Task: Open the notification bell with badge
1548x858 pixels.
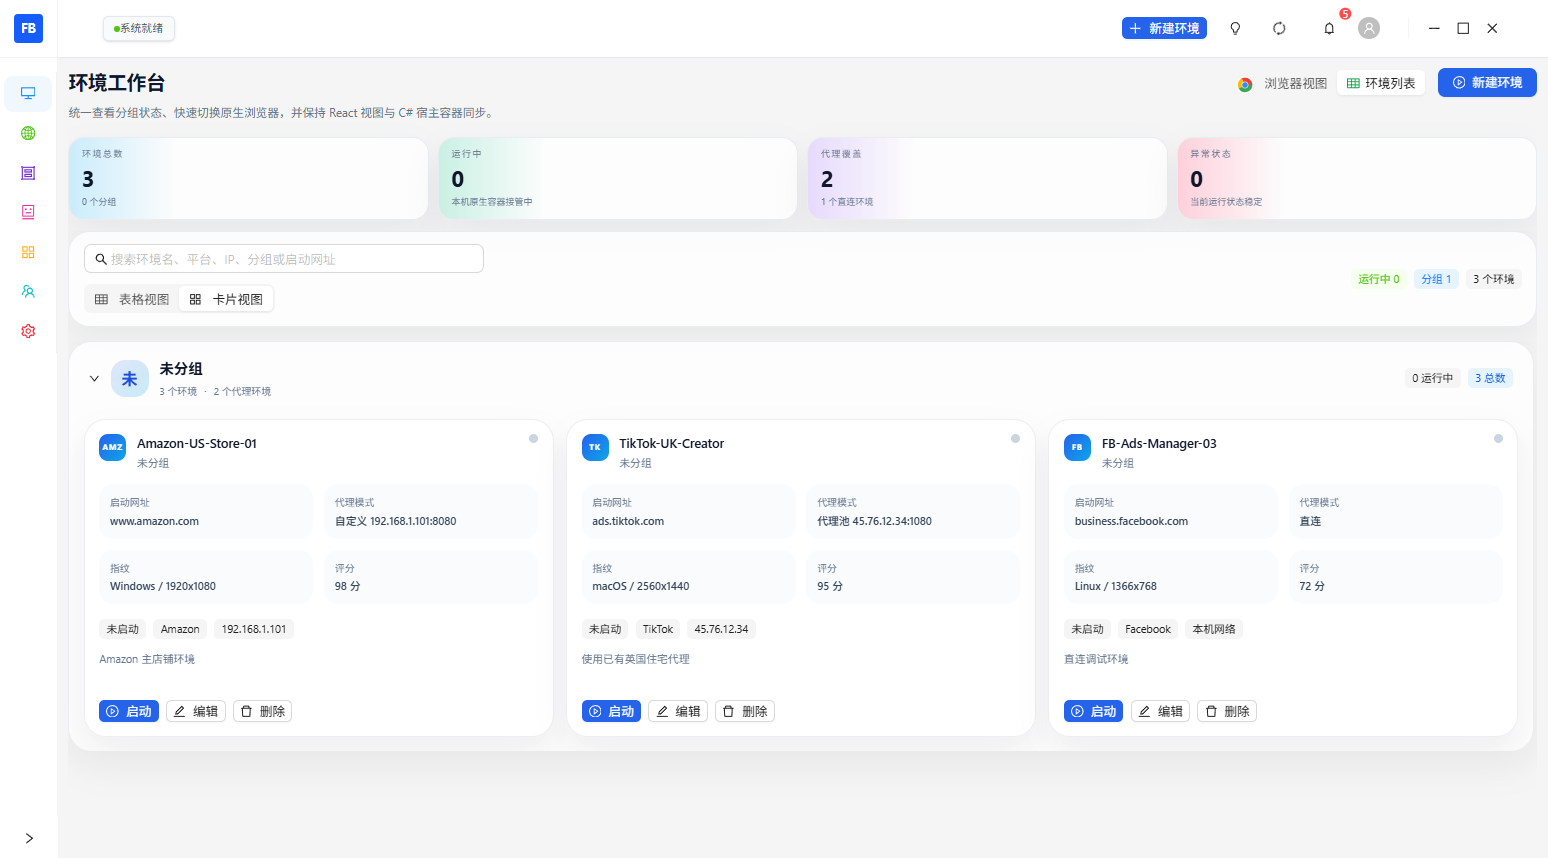Action: click(x=1329, y=28)
